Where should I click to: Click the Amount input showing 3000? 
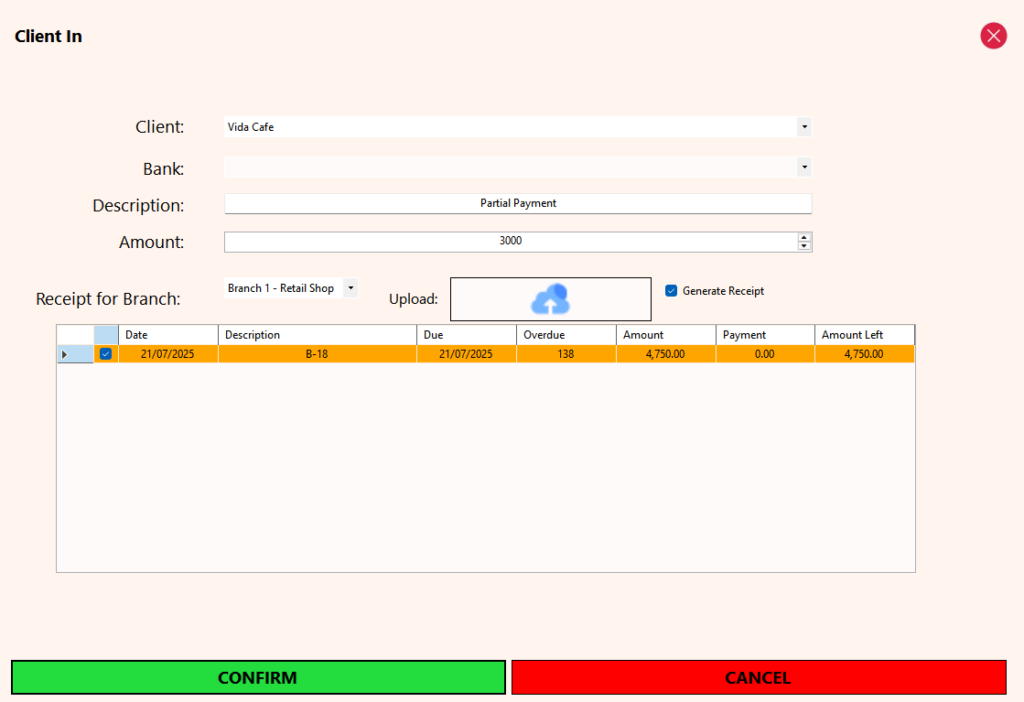point(510,240)
